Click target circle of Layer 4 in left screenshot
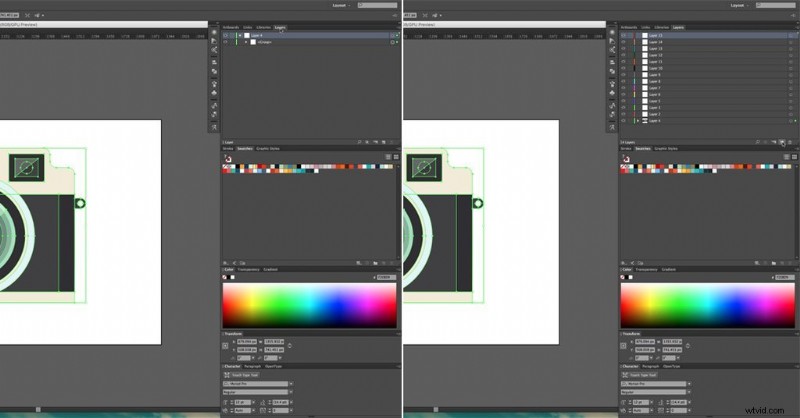Screen dimensions: 800x418 392,35
